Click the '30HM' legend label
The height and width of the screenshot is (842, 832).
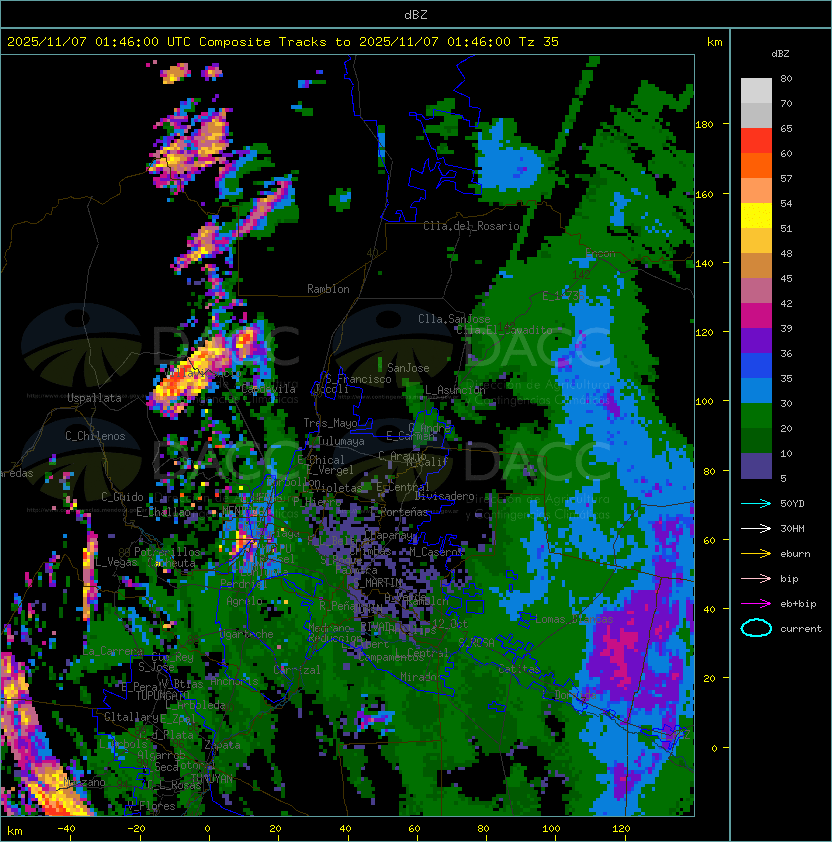pos(792,528)
